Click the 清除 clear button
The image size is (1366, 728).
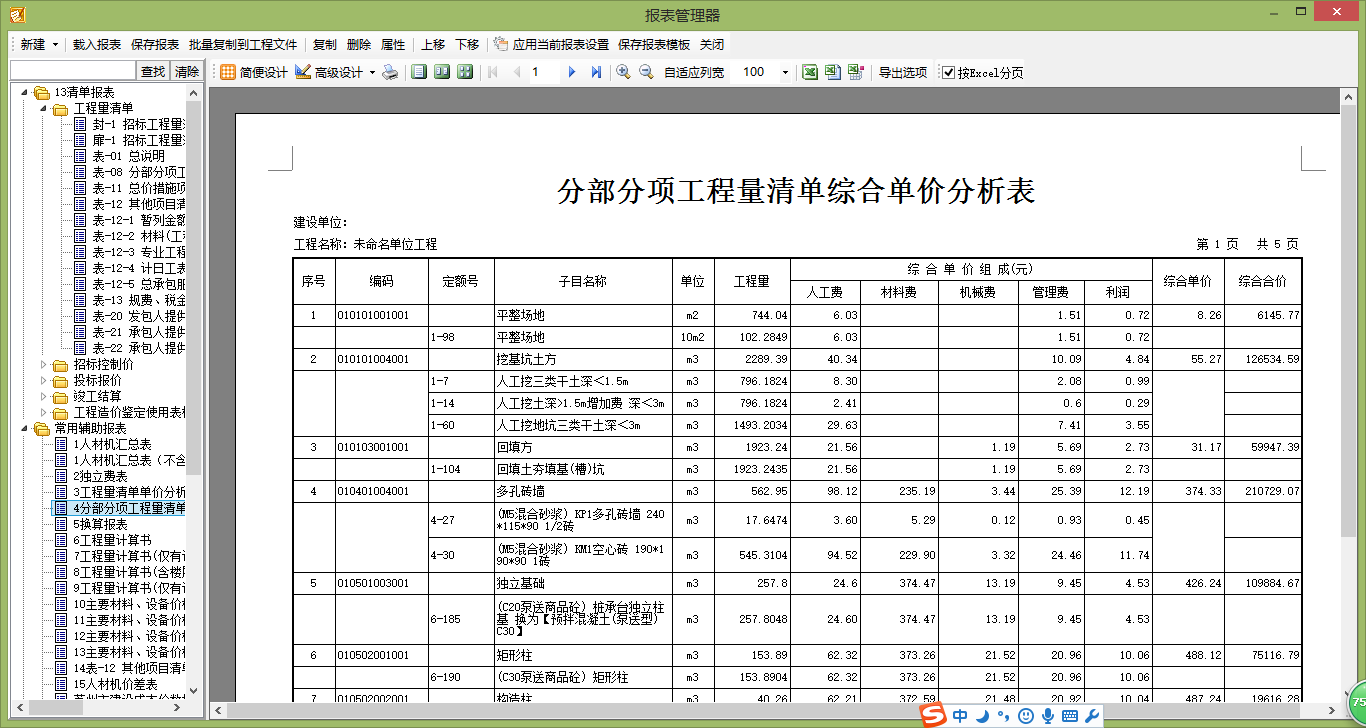pos(187,71)
